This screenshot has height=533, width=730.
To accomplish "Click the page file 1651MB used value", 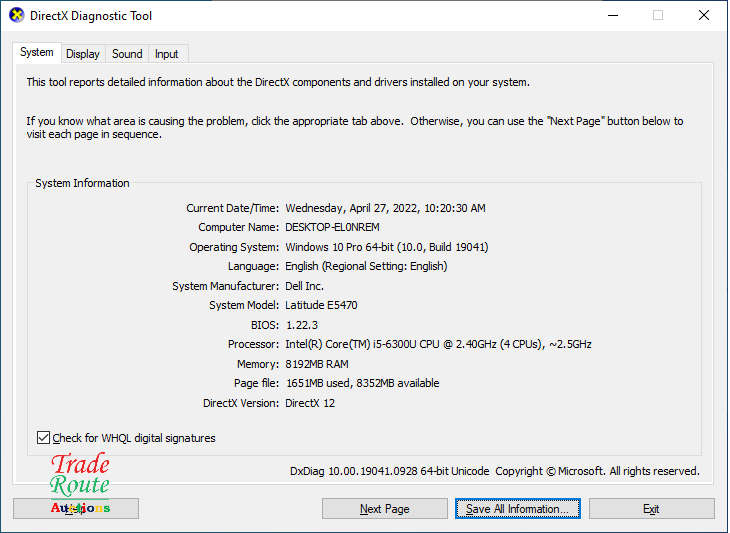I will [363, 383].
